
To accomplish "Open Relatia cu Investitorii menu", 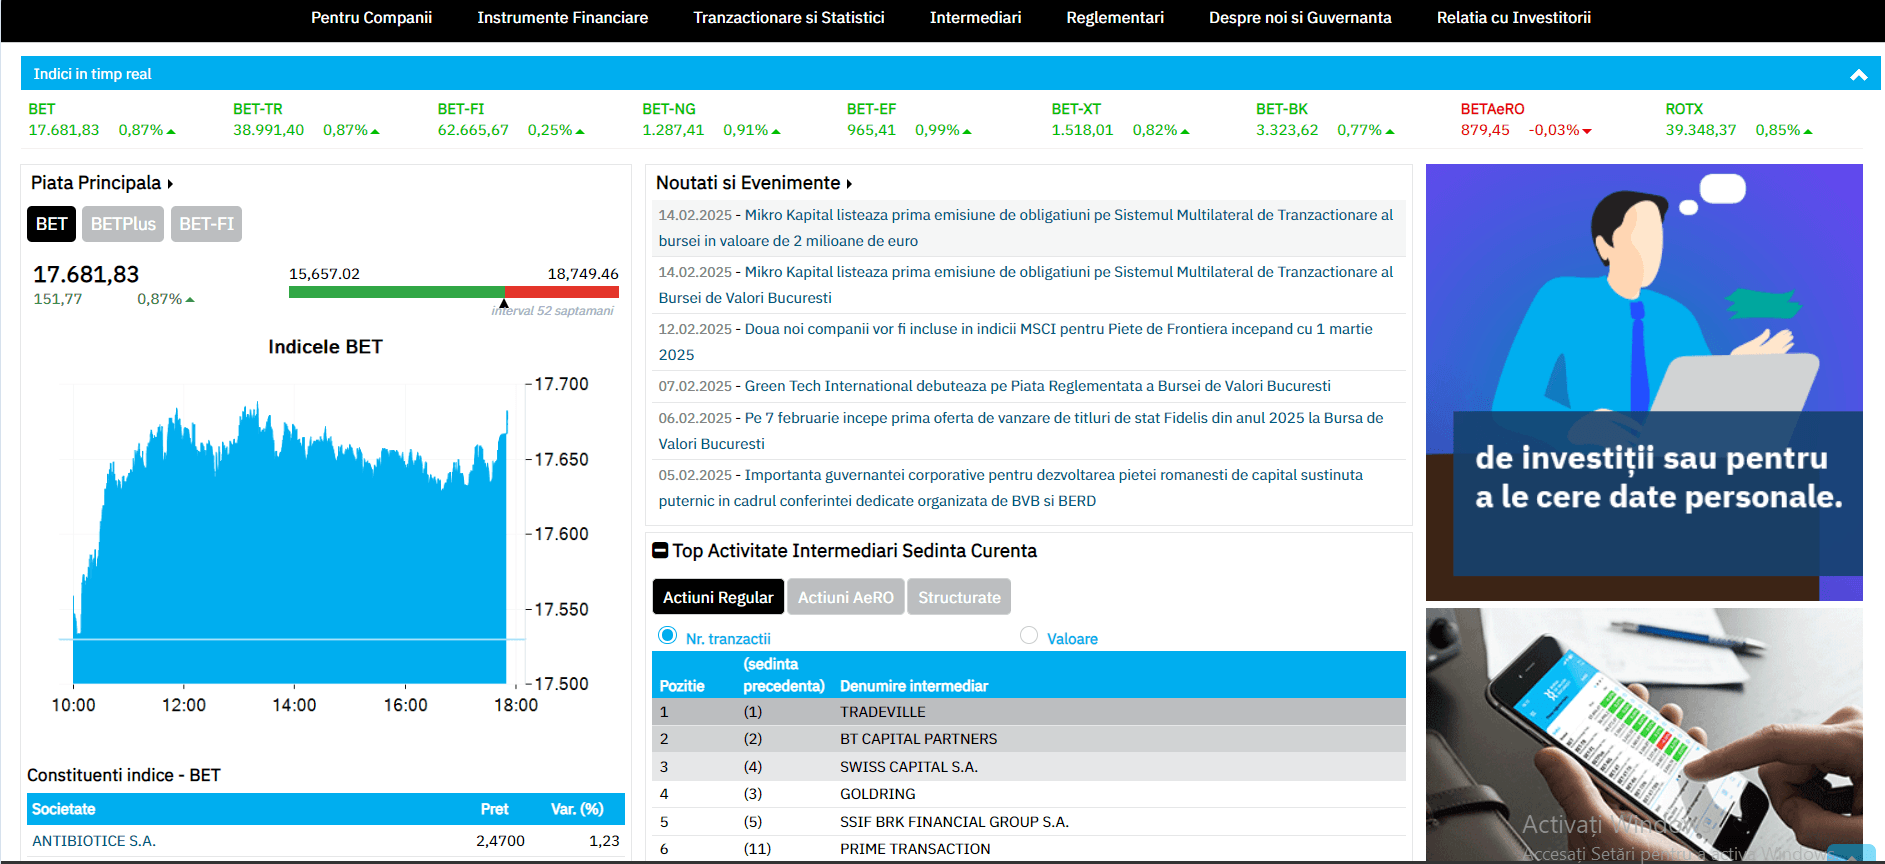I will pyautogui.click(x=1513, y=18).
